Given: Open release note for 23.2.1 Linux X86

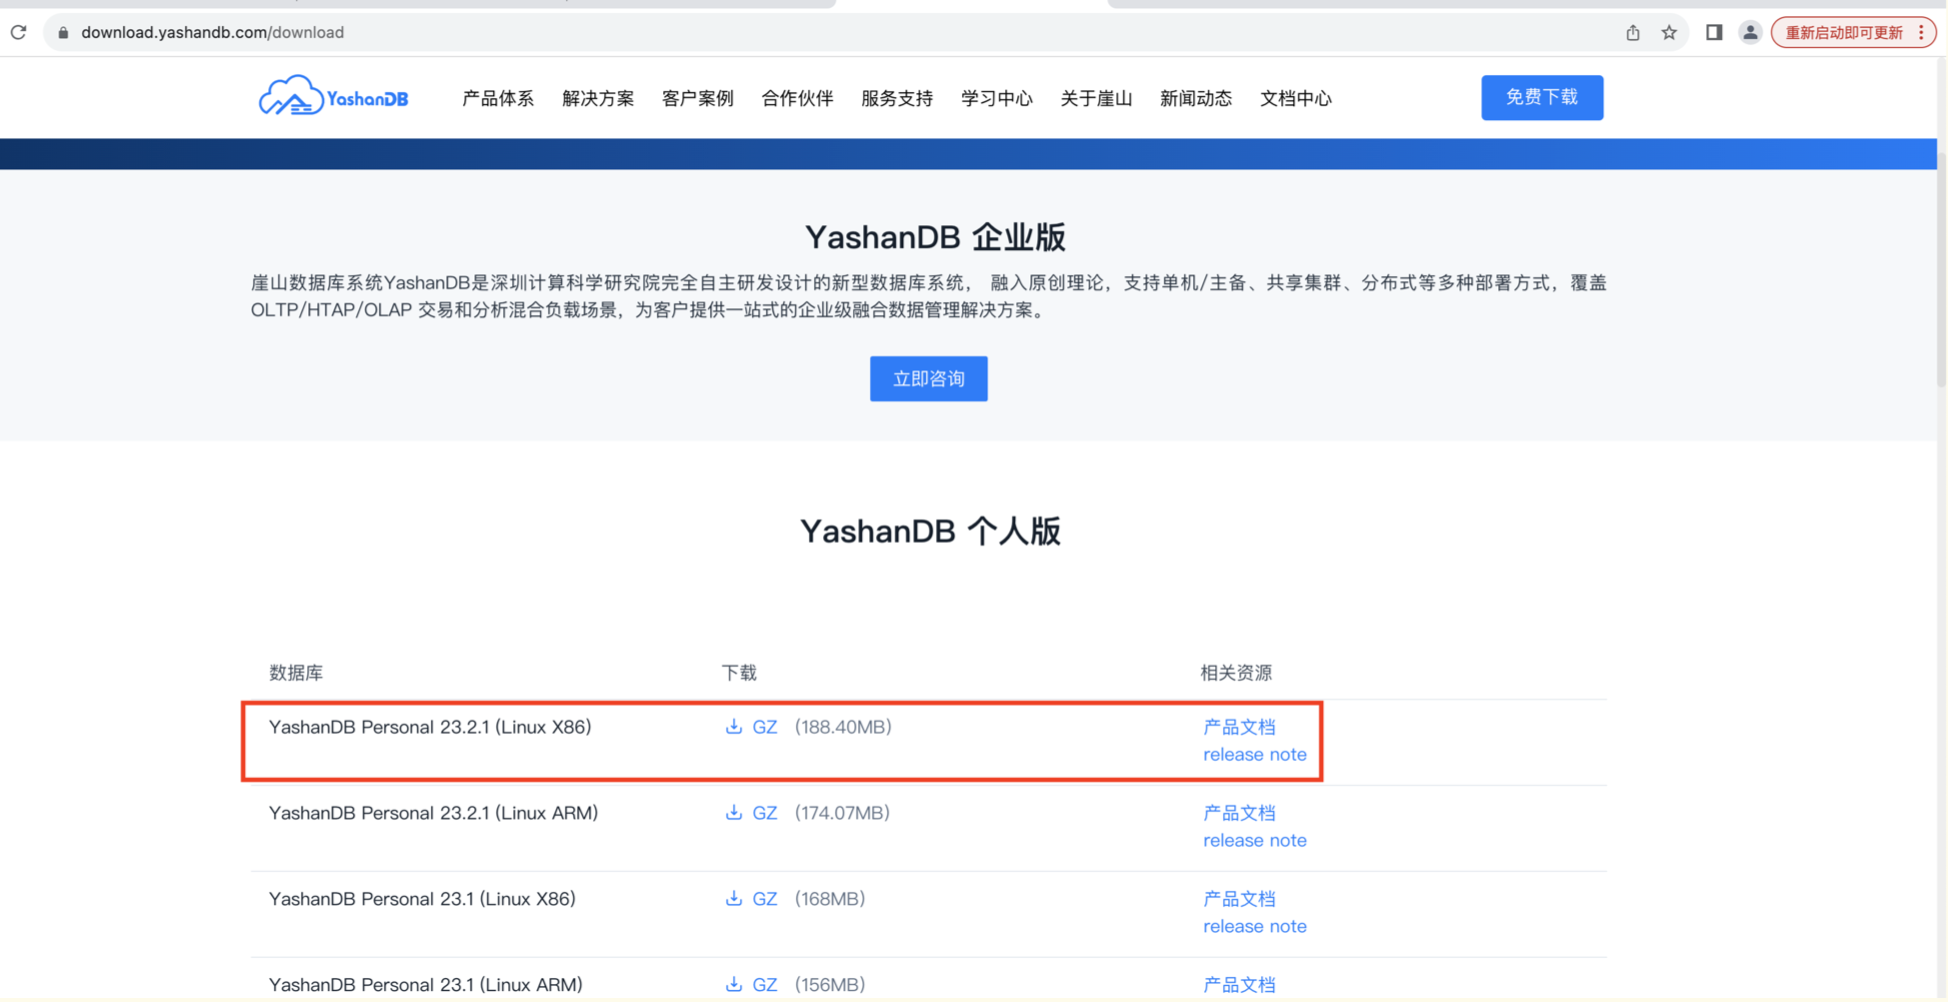Looking at the screenshot, I should pyautogui.click(x=1255, y=755).
